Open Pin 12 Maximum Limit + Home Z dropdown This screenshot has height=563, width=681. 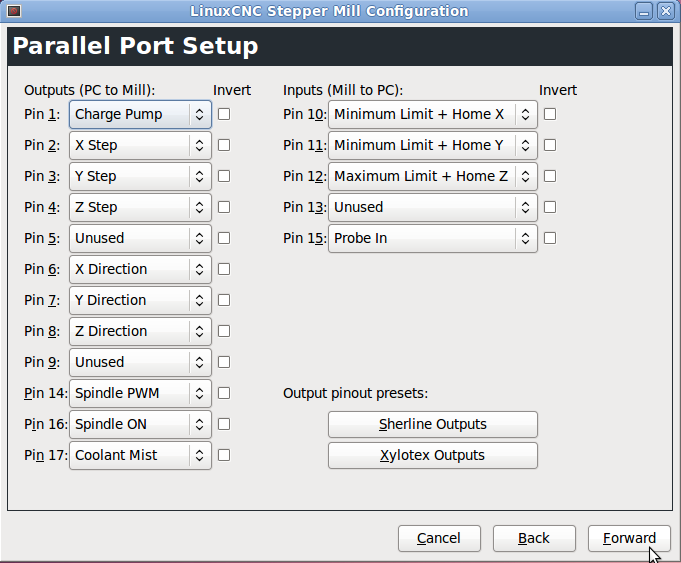[432, 176]
